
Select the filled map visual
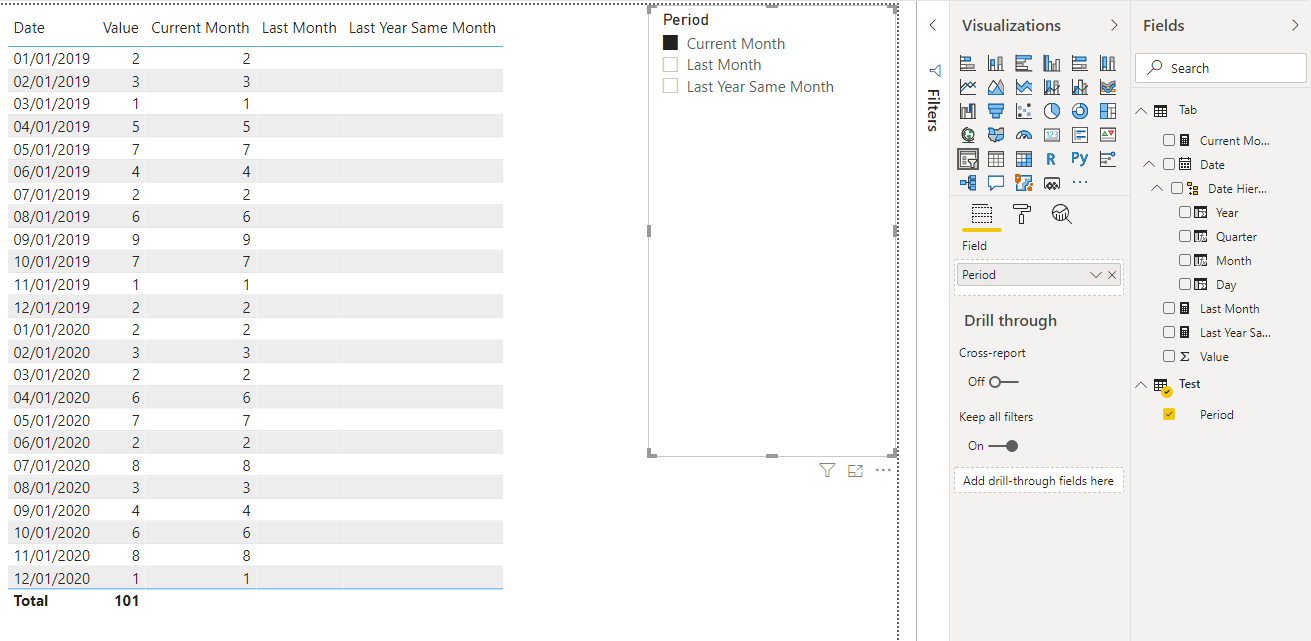[x=996, y=135]
